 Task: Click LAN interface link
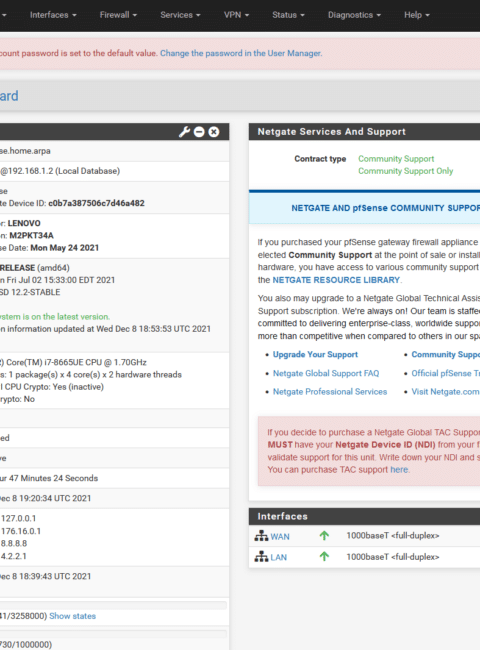(279, 557)
